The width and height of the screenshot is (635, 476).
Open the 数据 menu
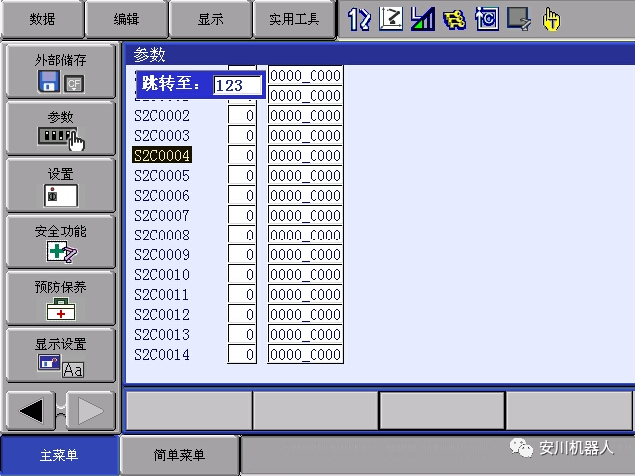coord(42,19)
